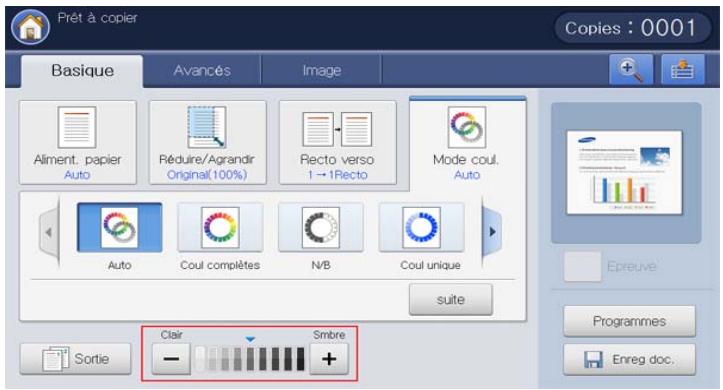Open Aliment. papier paper supply option
The image size is (723, 390).
click(x=77, y=143)
